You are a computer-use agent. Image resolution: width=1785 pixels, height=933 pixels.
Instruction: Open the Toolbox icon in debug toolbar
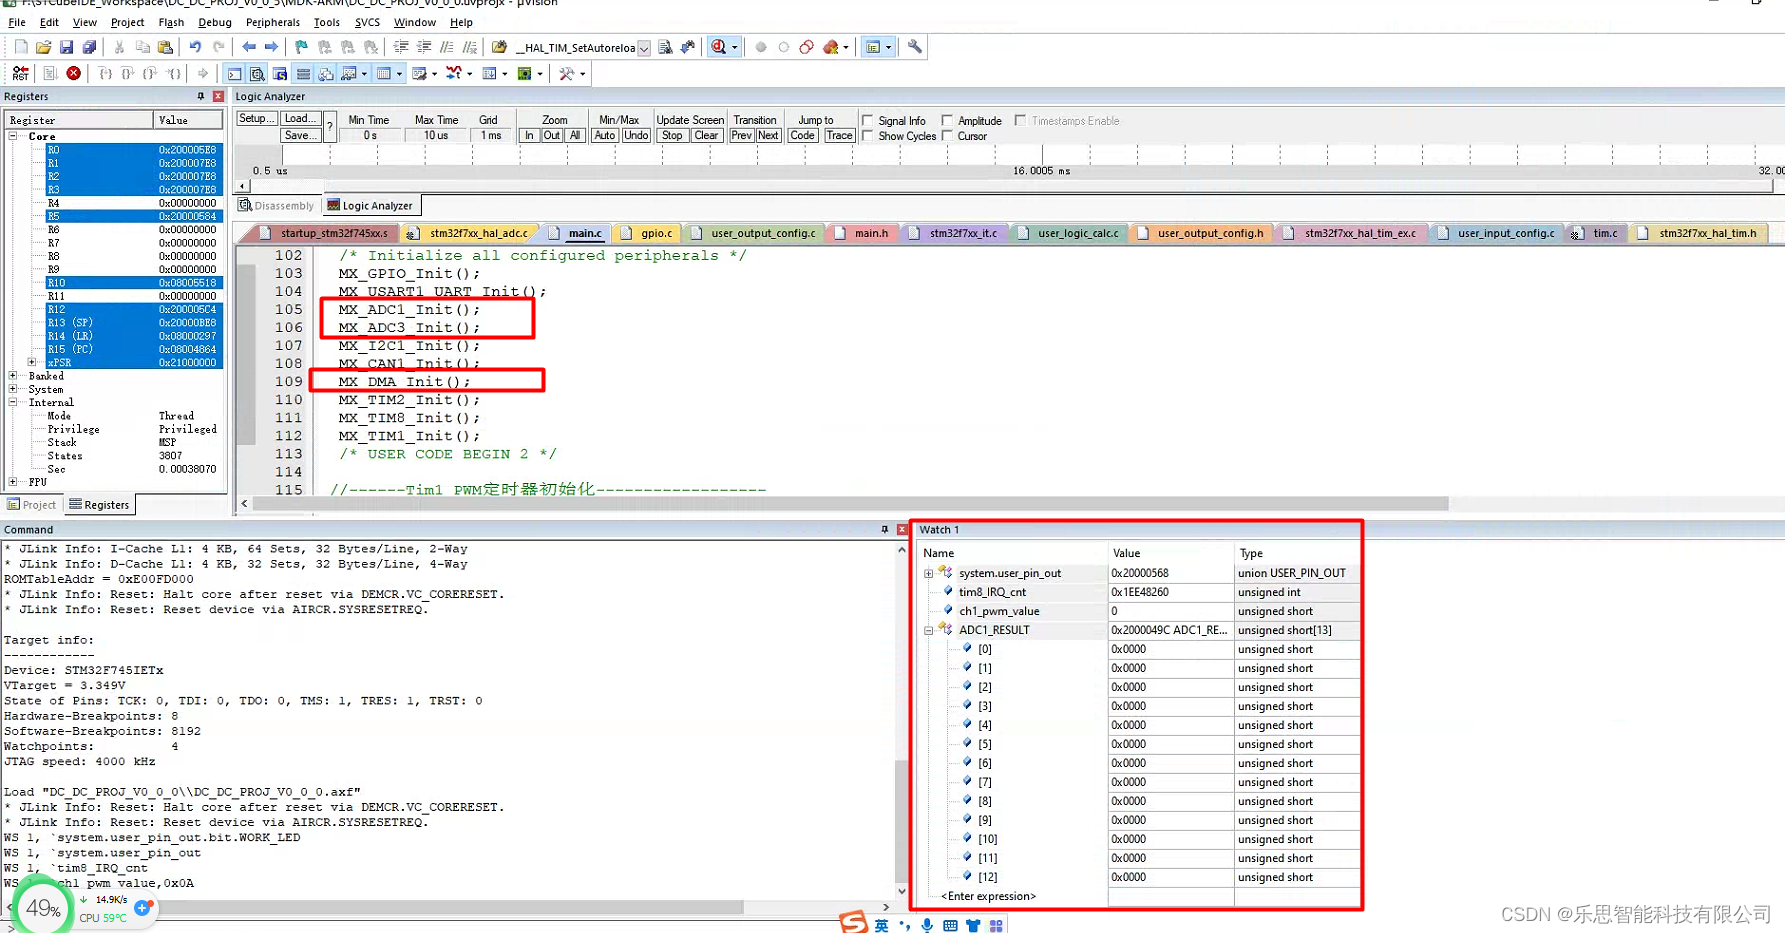[x=567, y=74]
